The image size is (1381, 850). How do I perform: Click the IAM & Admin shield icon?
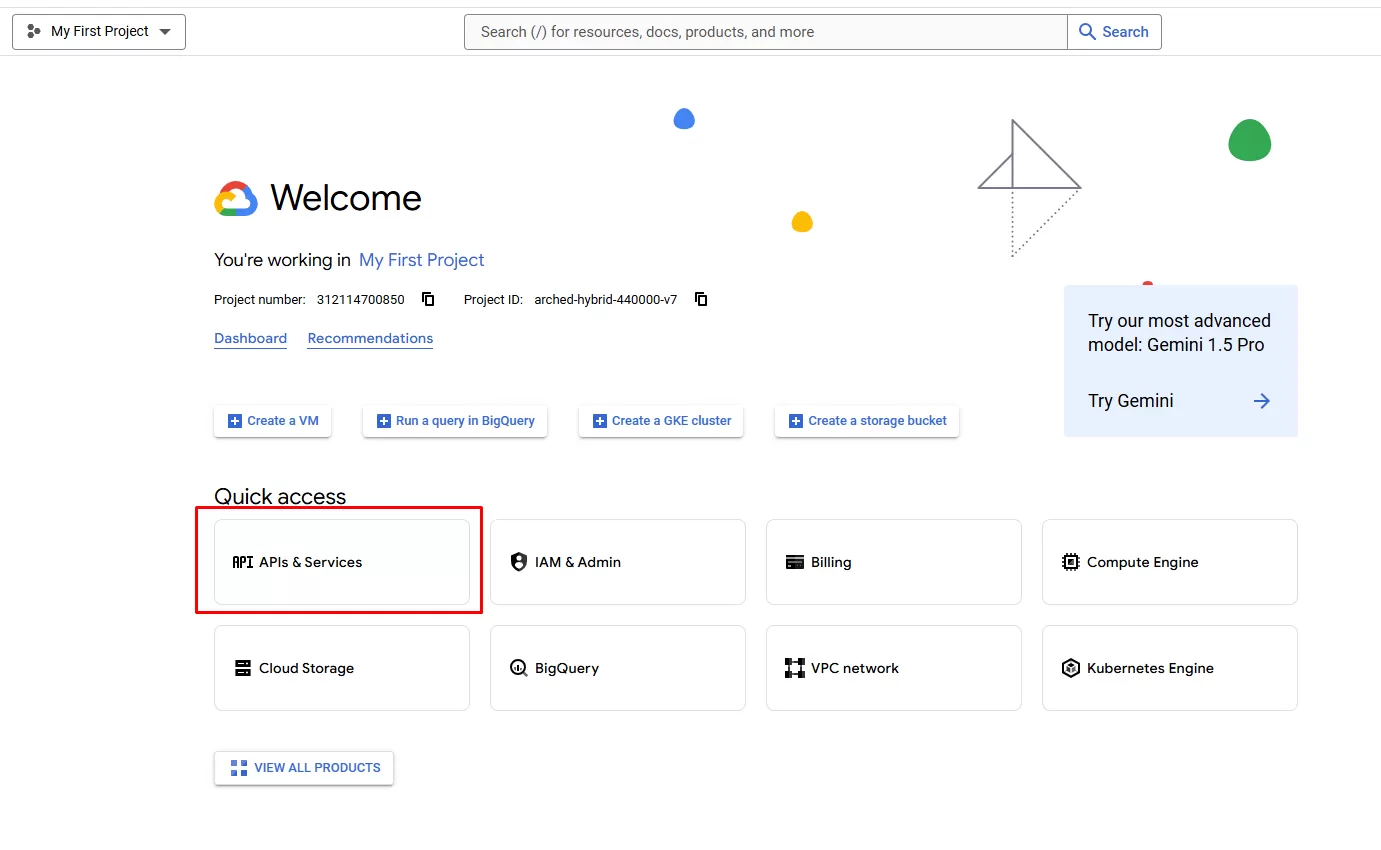point(518,562)
